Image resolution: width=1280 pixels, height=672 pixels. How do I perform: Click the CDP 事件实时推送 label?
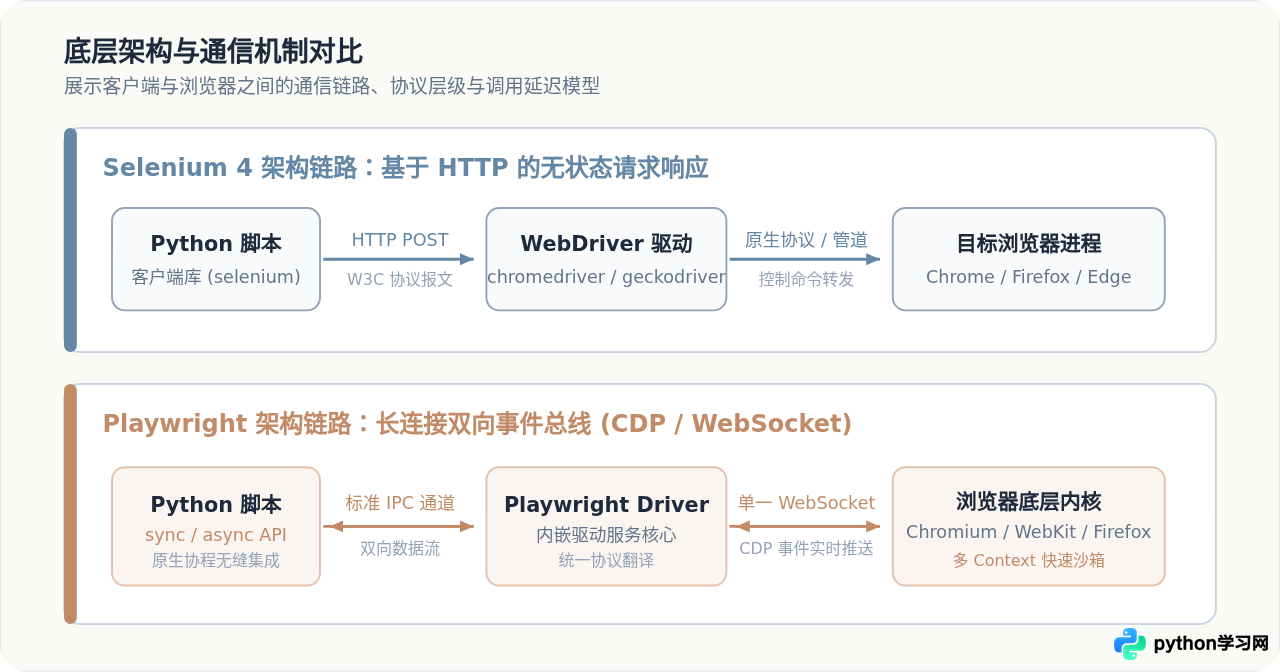(806, 549)
